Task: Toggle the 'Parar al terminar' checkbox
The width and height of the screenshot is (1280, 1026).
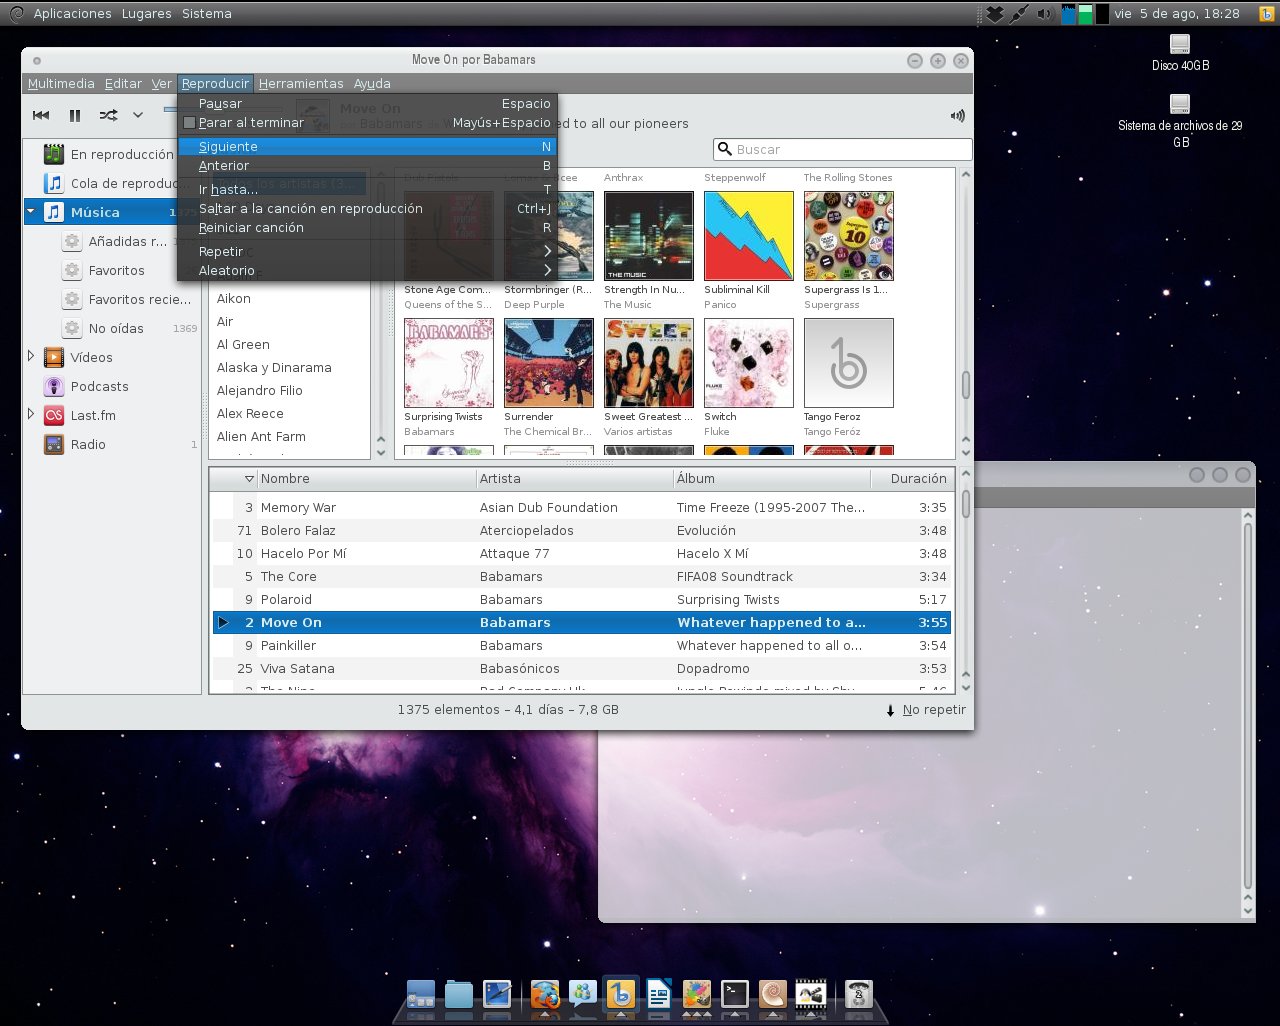Action: (189, 123)
